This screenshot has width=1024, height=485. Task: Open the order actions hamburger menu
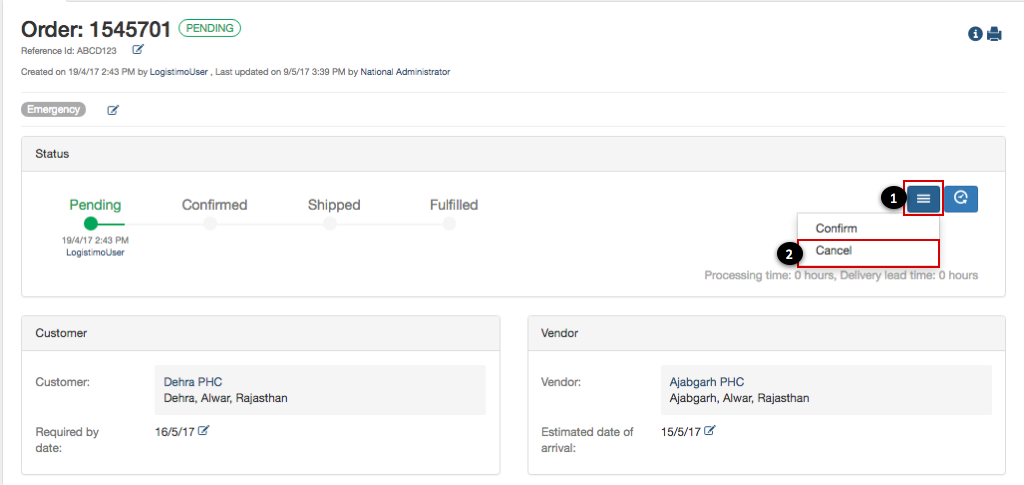923,199
